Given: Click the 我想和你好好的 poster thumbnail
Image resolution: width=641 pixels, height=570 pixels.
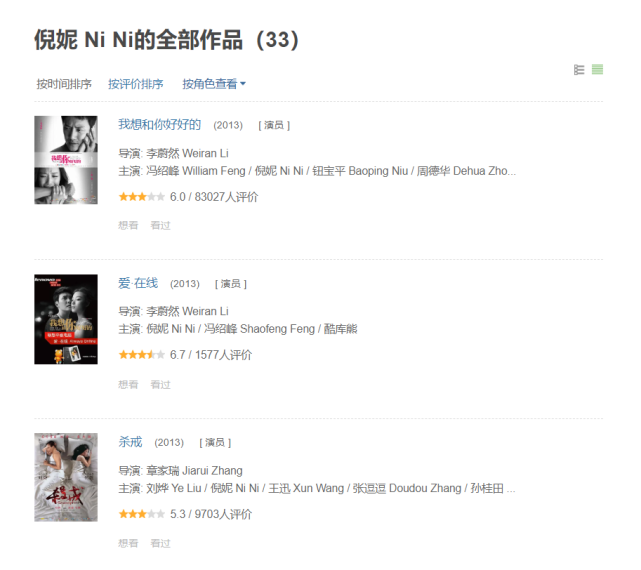Looking at the screenshot, I should pos(66,160).
